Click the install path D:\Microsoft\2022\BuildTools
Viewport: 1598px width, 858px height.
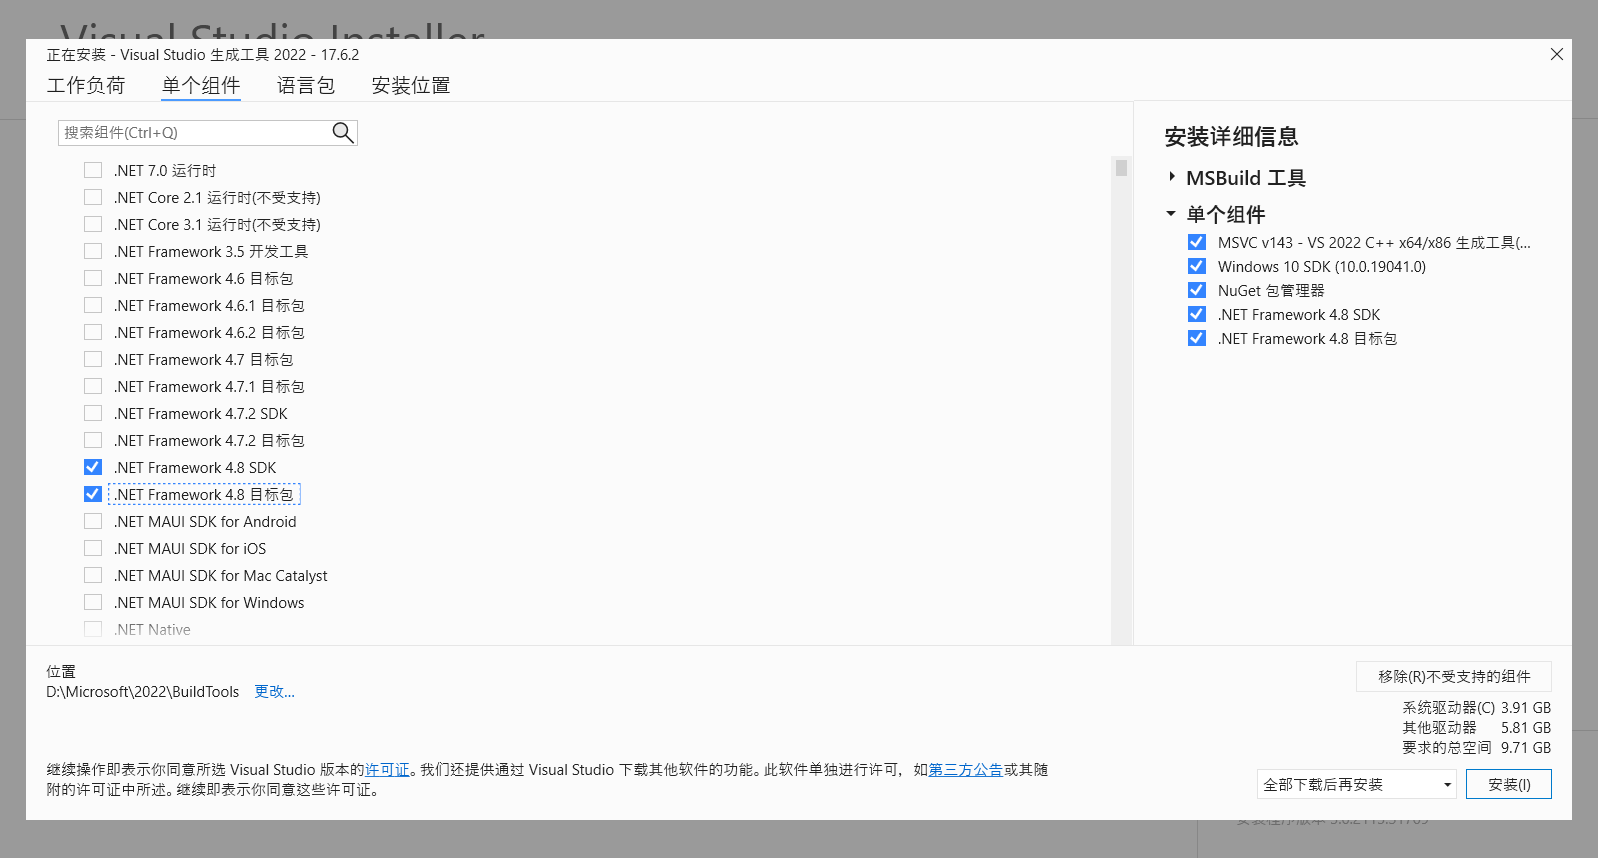(x=143, y=691)
